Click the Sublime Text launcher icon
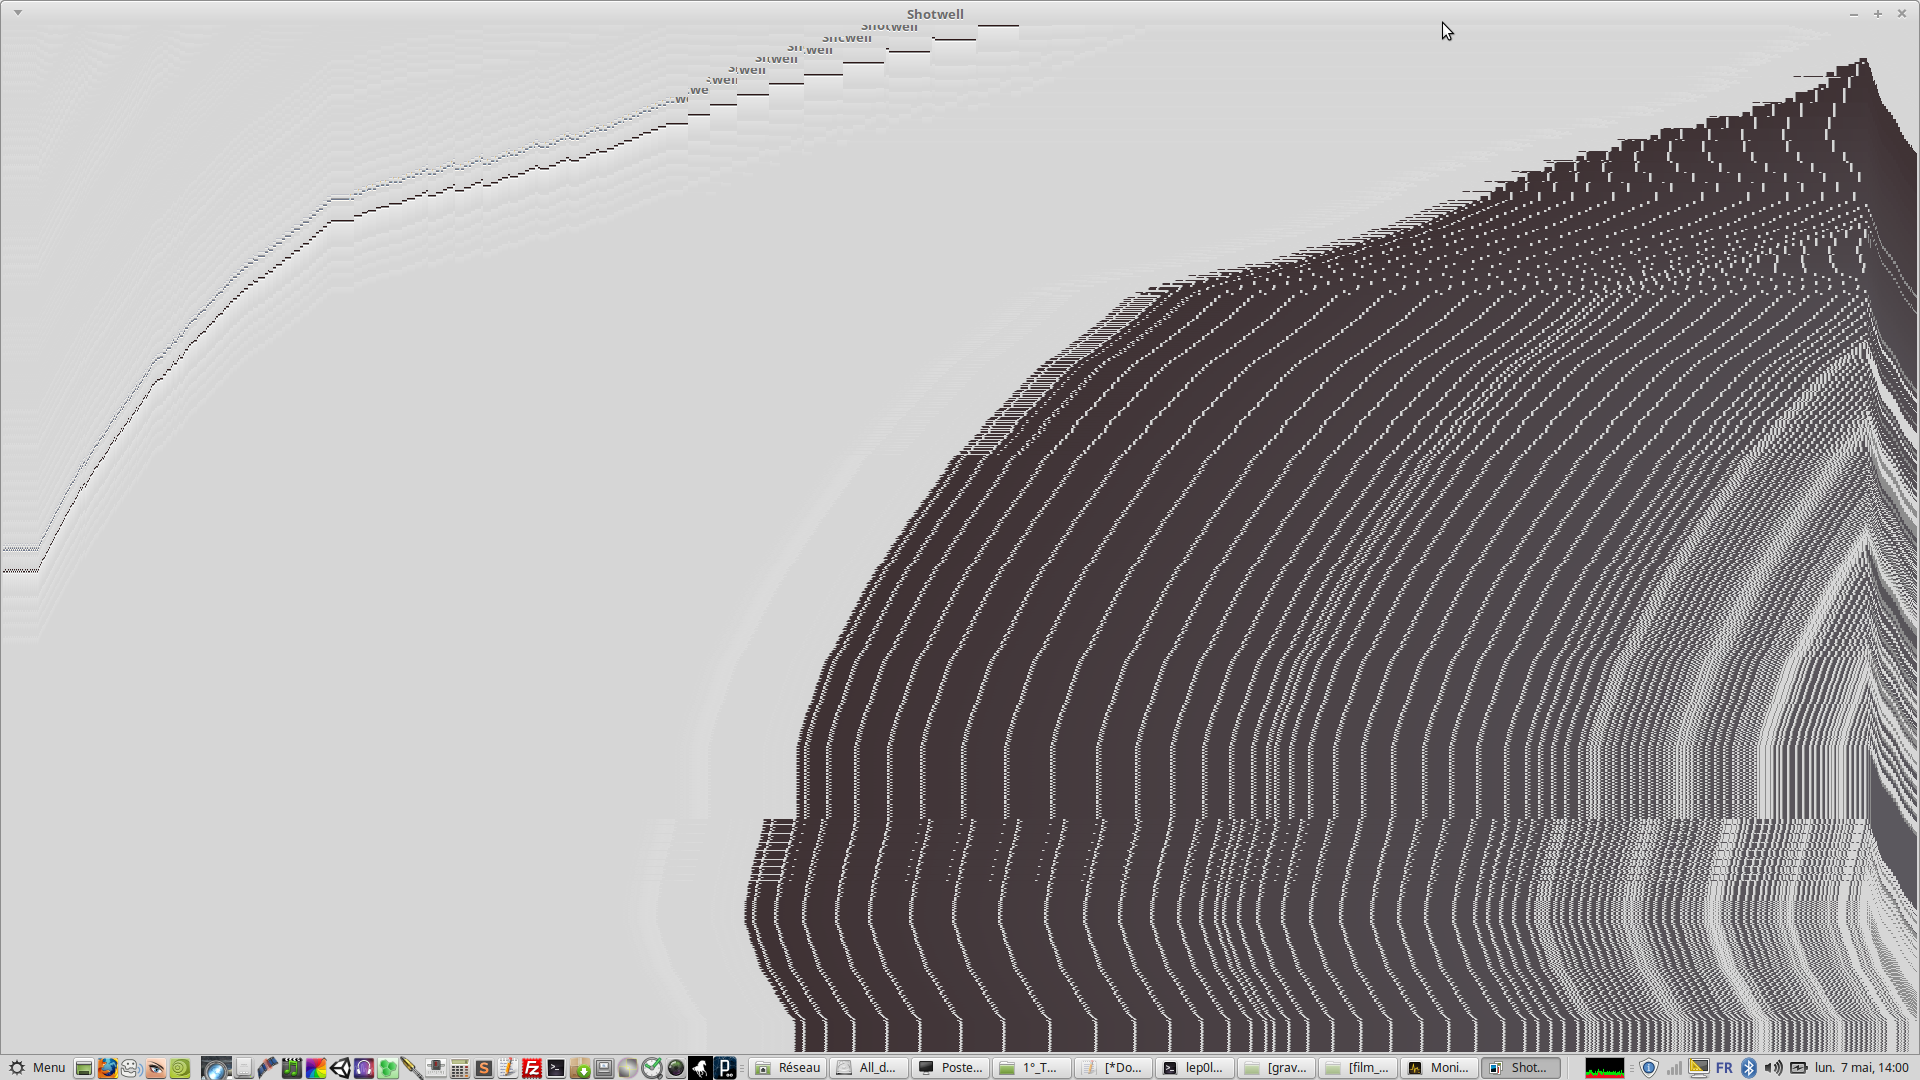Image resolution: width=1920 pixels, height=1080 pixels. click(484, 1068)
